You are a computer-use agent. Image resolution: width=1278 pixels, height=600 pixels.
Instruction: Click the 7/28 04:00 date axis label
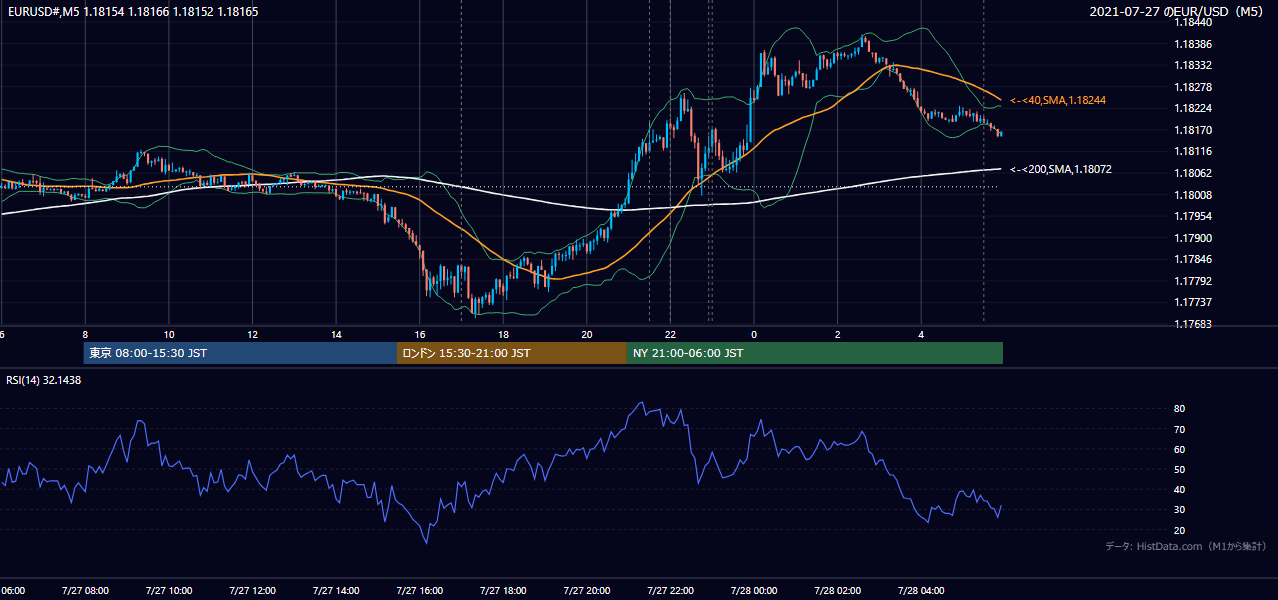tap(921, 590)
